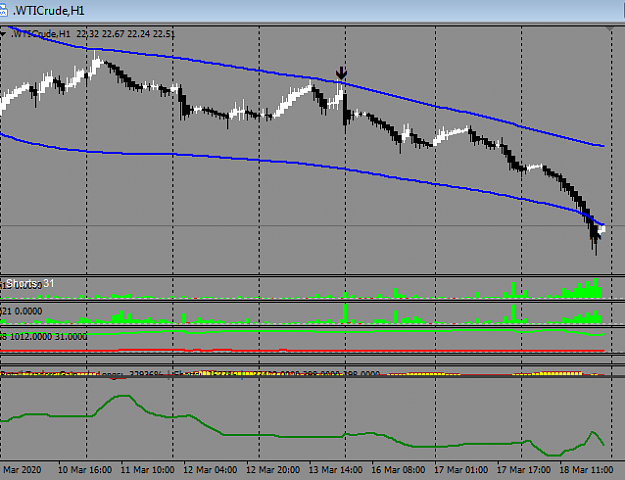
Task: Click the 21 0.0000 indicator label
Action: click(22, 311)
